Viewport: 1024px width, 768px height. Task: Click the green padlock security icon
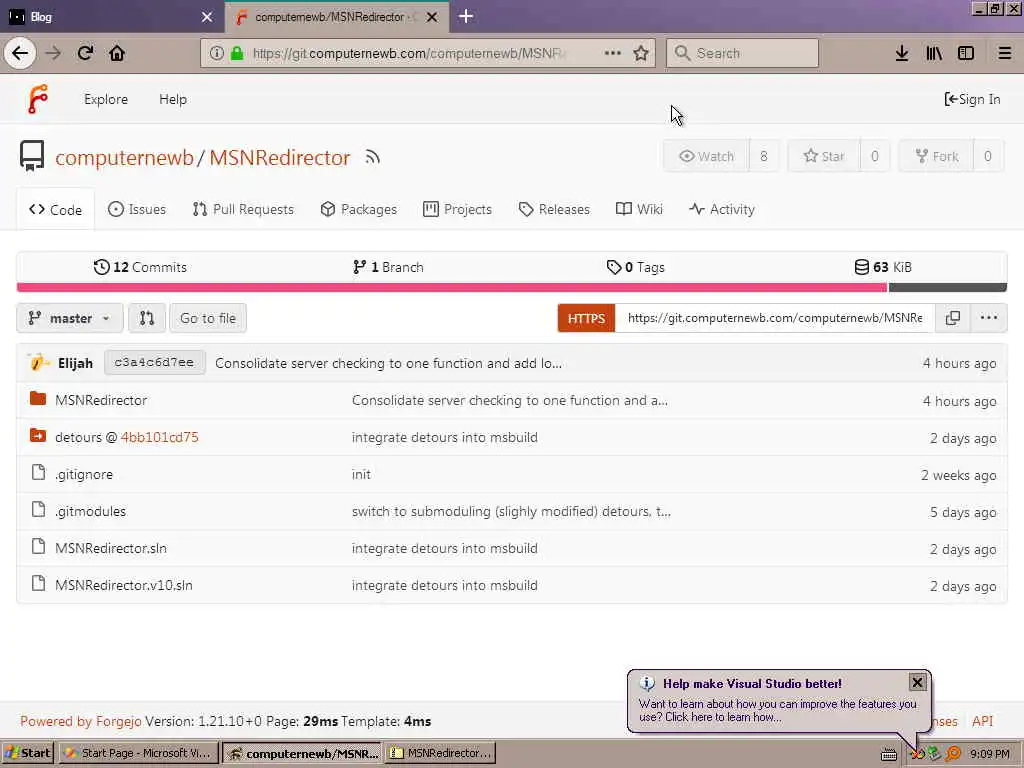(237, 53)
